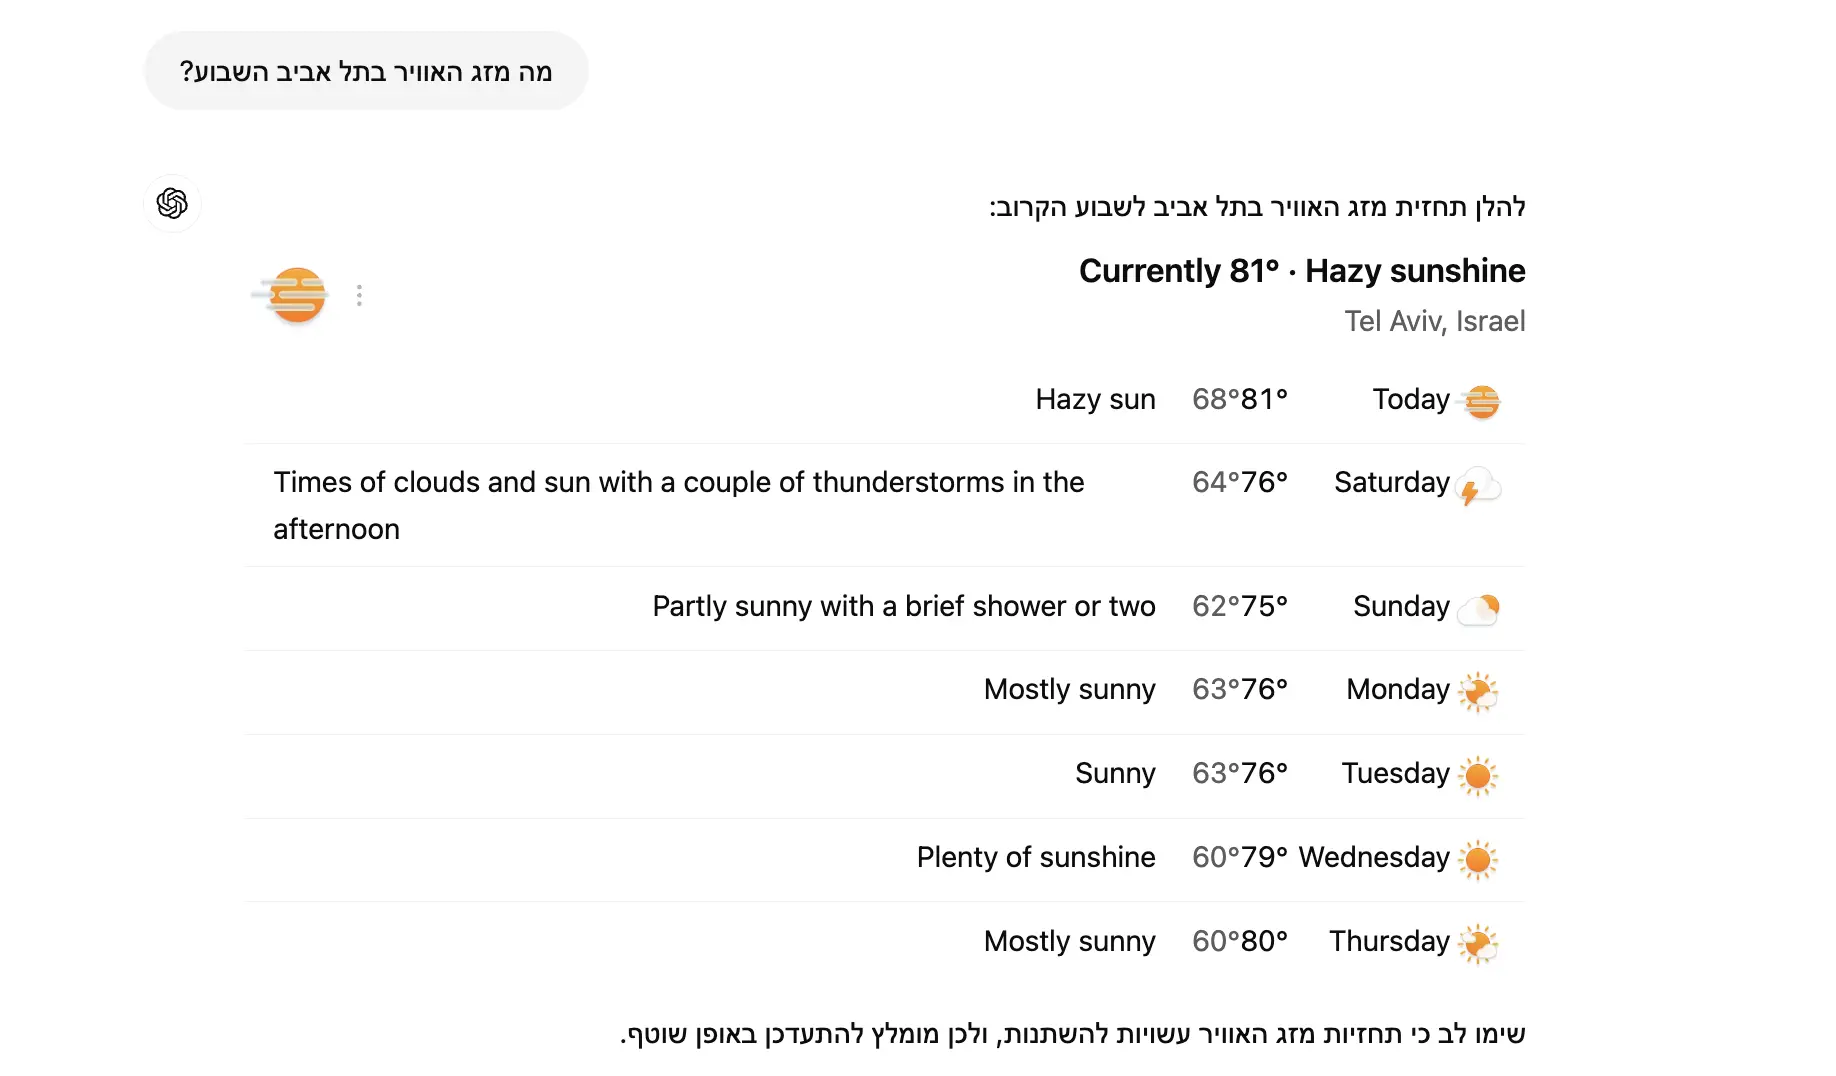Click Thursday's mostly sunny icon

click(x=1478, y=944)
